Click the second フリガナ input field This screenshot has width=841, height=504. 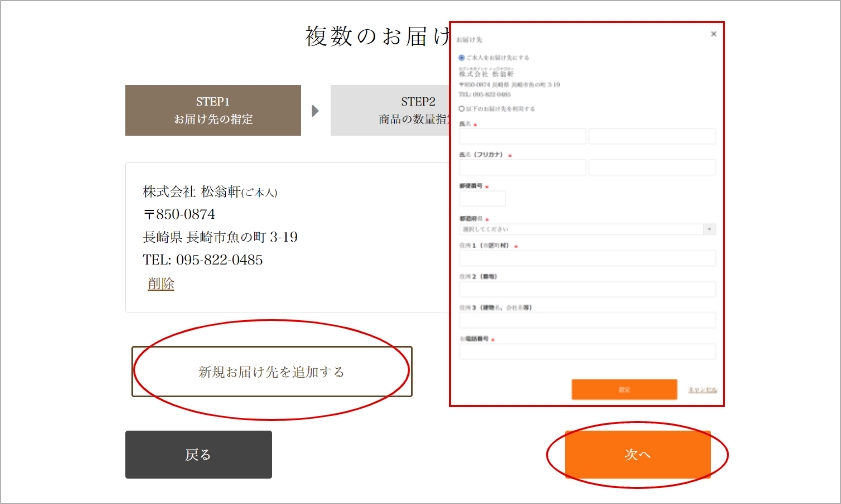click(x=652, y=167)
